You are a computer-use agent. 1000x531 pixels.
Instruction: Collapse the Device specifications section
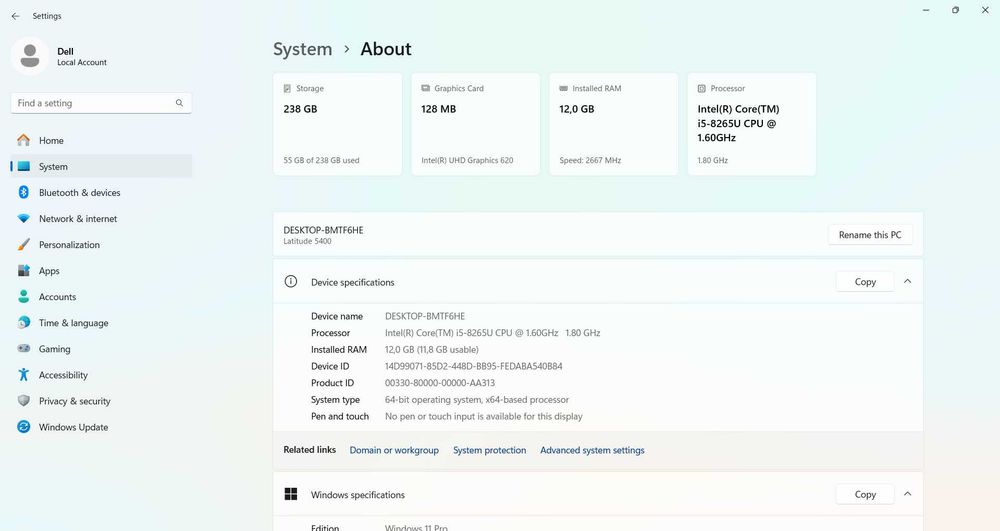point(908,281)
